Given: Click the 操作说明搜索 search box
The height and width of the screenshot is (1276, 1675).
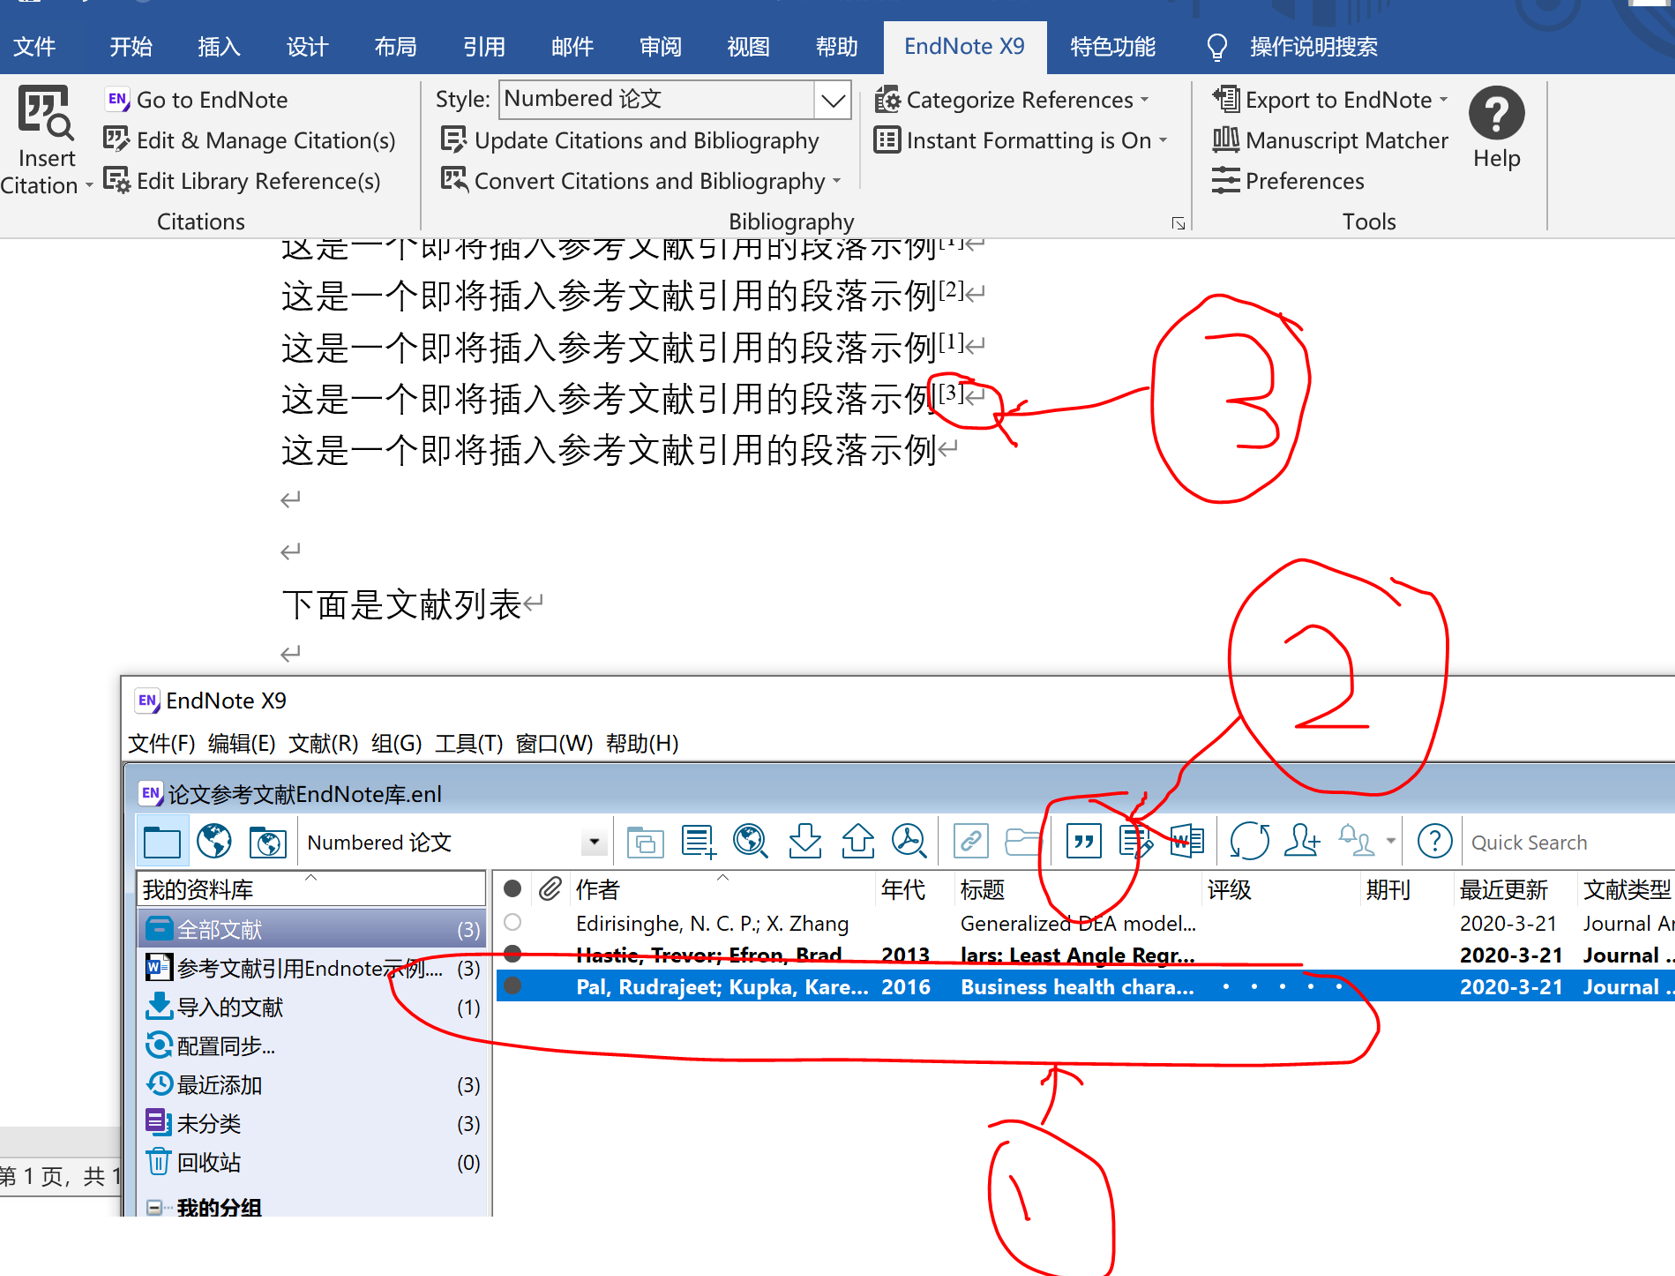Looking at the screenshot, I should pyautogui.click(x=1313, y=47).
